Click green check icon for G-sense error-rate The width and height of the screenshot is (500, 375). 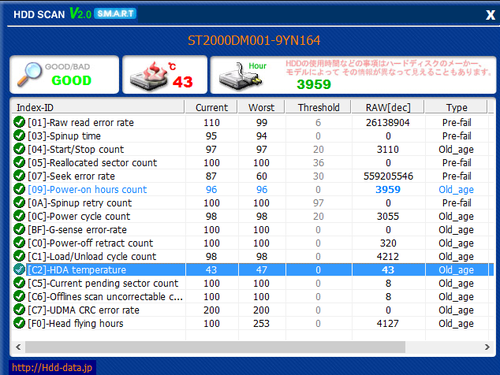click(x=19, y=229)
